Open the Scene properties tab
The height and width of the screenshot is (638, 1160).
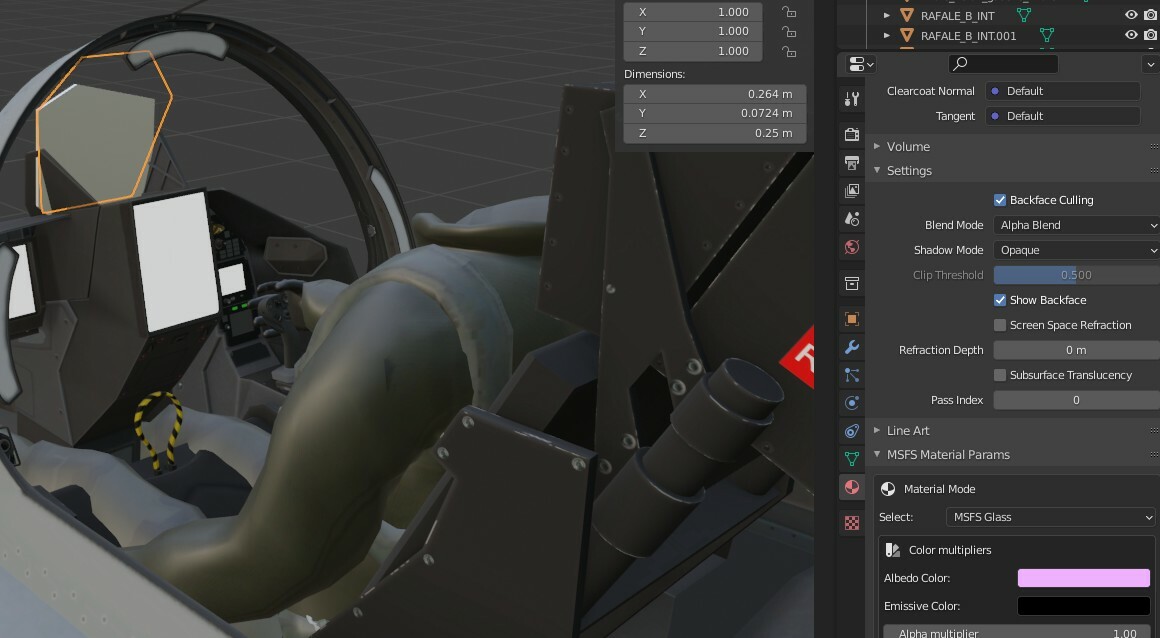coord(852,219)
